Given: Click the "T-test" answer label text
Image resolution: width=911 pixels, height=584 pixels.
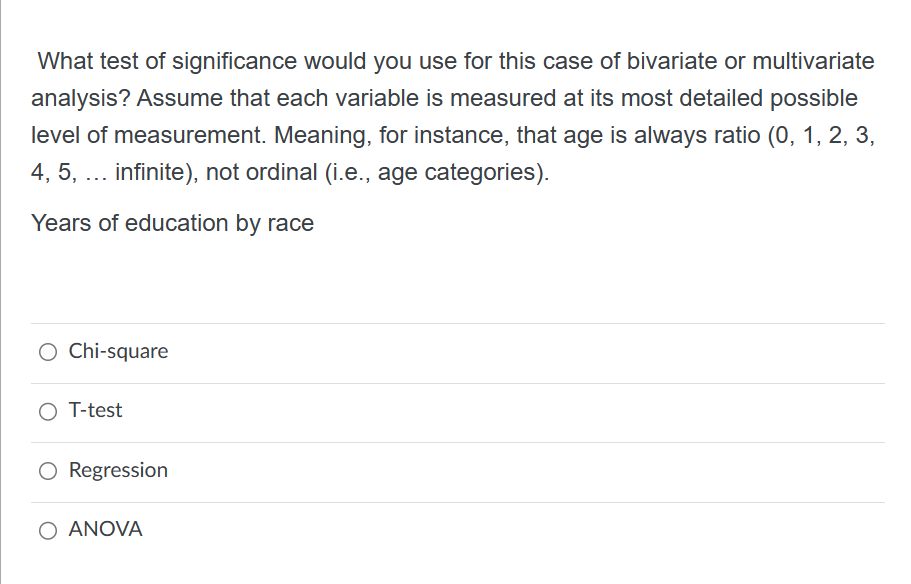Looking at the screenshot, I should pos(96,411).
